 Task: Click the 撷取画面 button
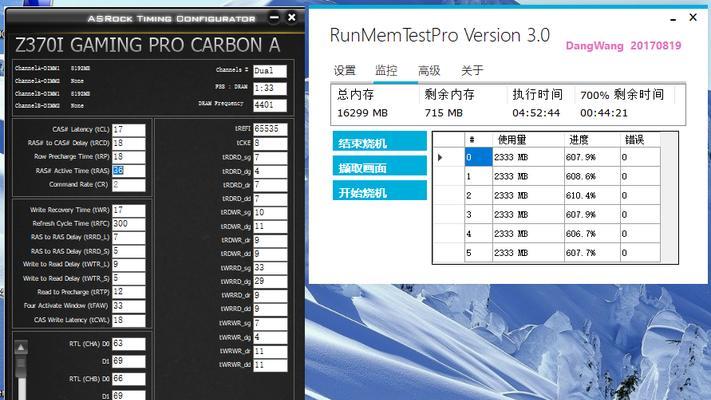tap(380, 166)
